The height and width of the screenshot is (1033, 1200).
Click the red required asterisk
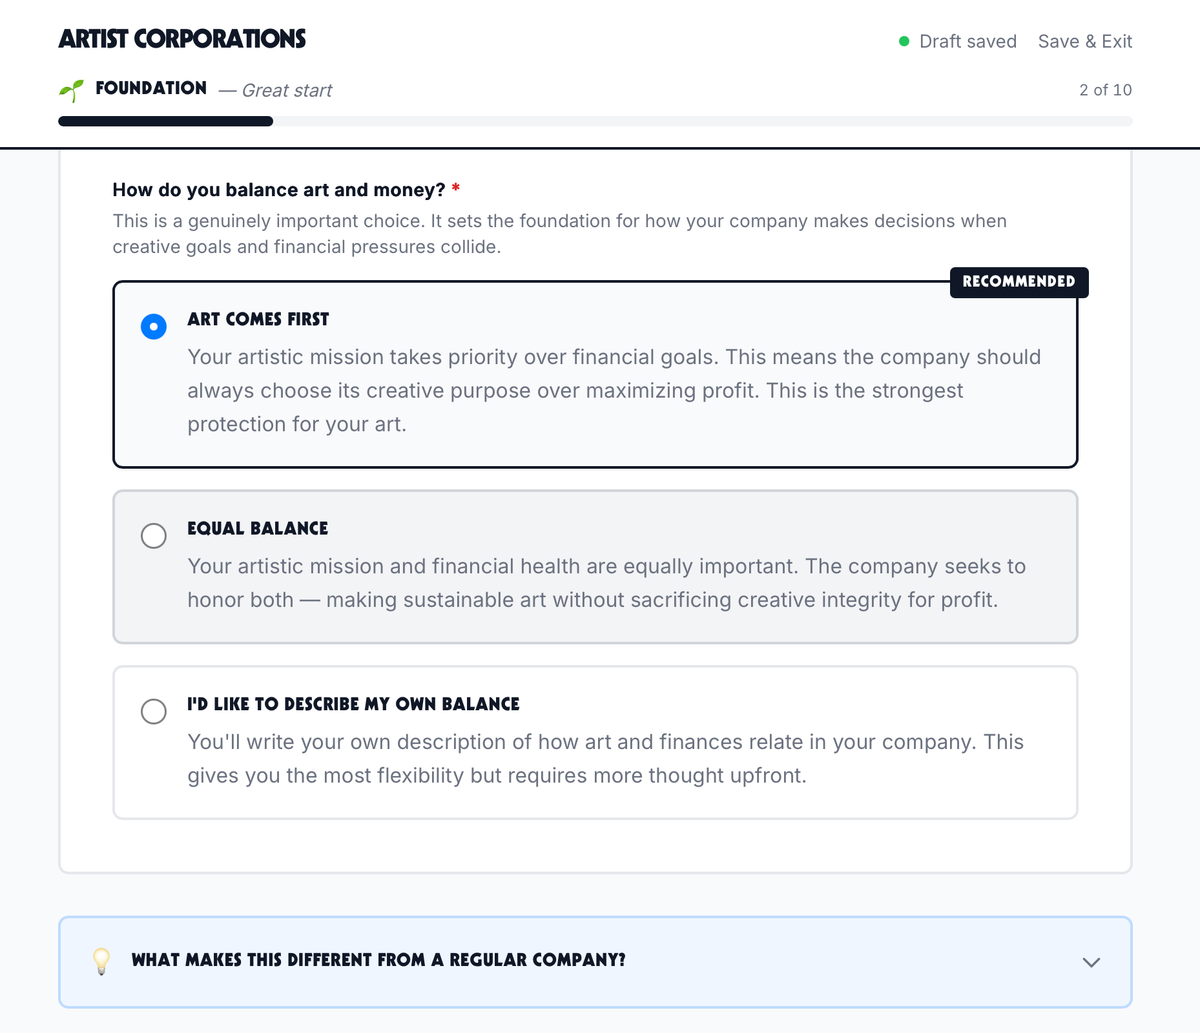tap(456, 189)
